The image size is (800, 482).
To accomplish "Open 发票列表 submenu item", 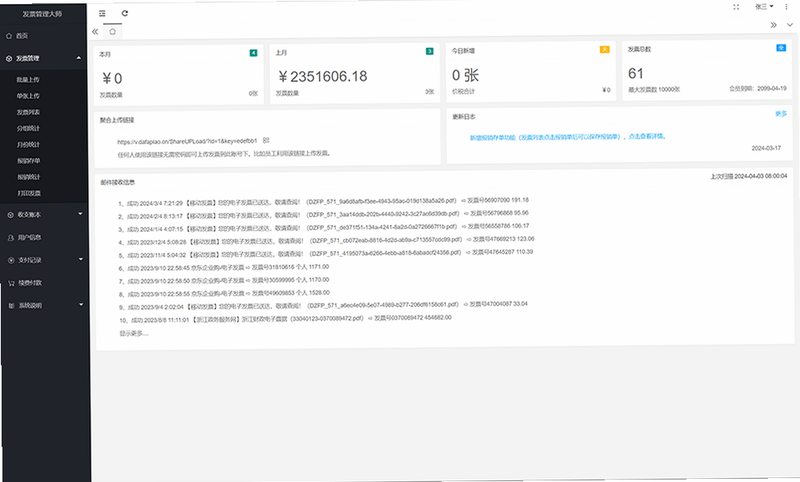I will (x=28, y=112).
